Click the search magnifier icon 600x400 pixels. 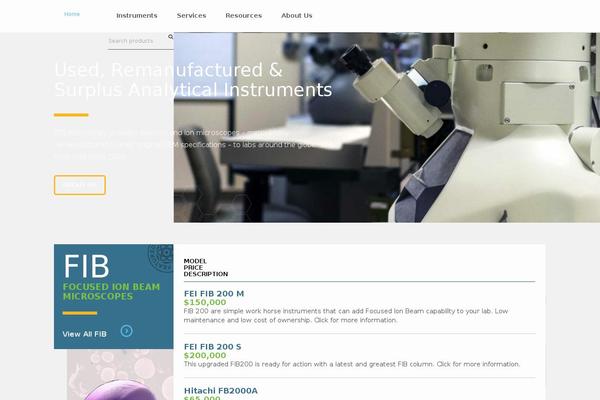pyautogui.click(x=170, y=37)
